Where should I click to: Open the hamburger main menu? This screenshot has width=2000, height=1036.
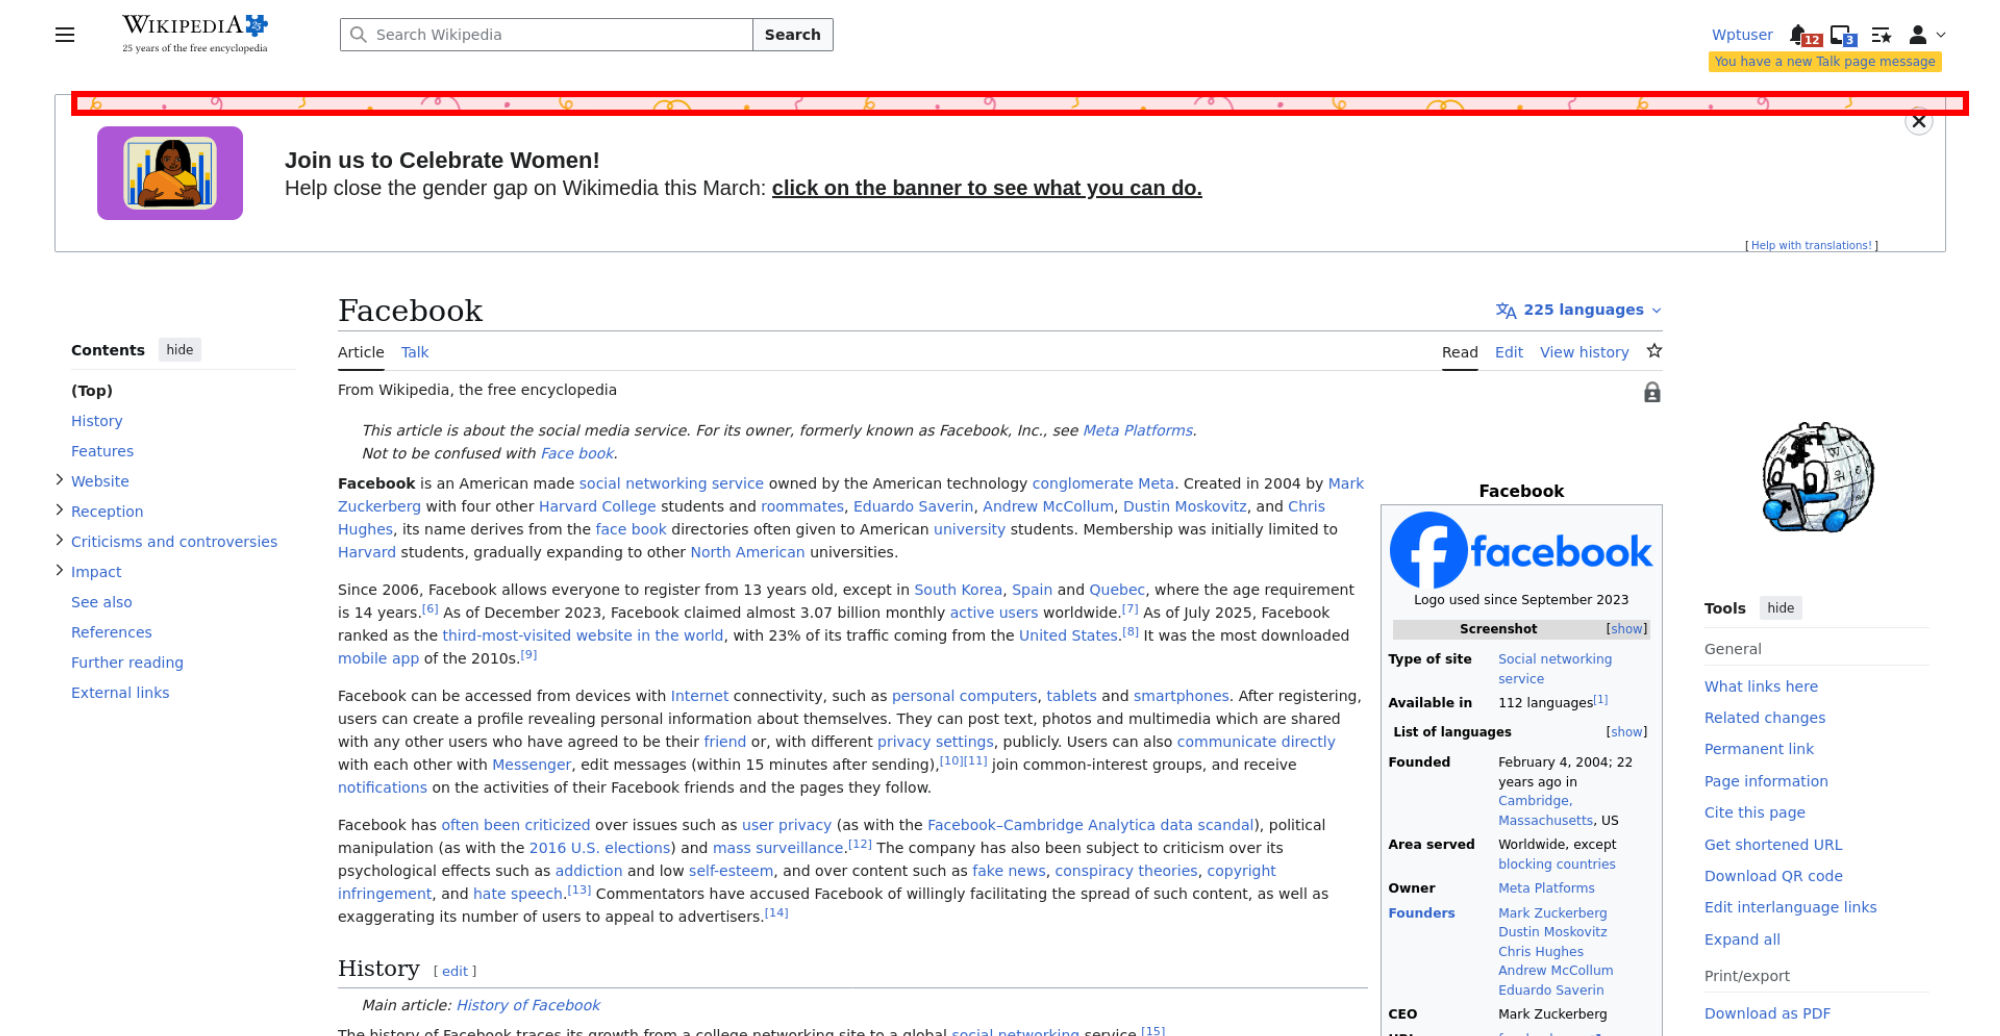65,35
